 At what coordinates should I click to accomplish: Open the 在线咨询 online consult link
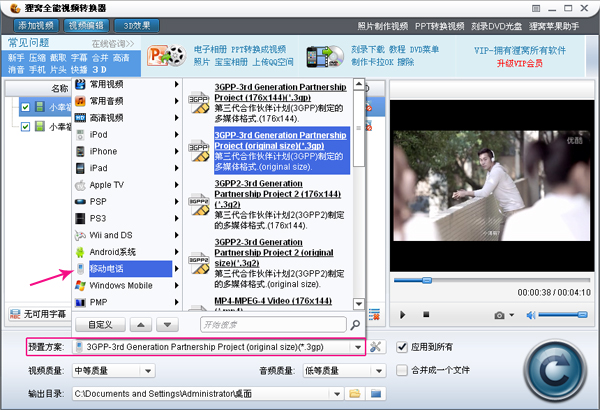click(x=112, y=44)
